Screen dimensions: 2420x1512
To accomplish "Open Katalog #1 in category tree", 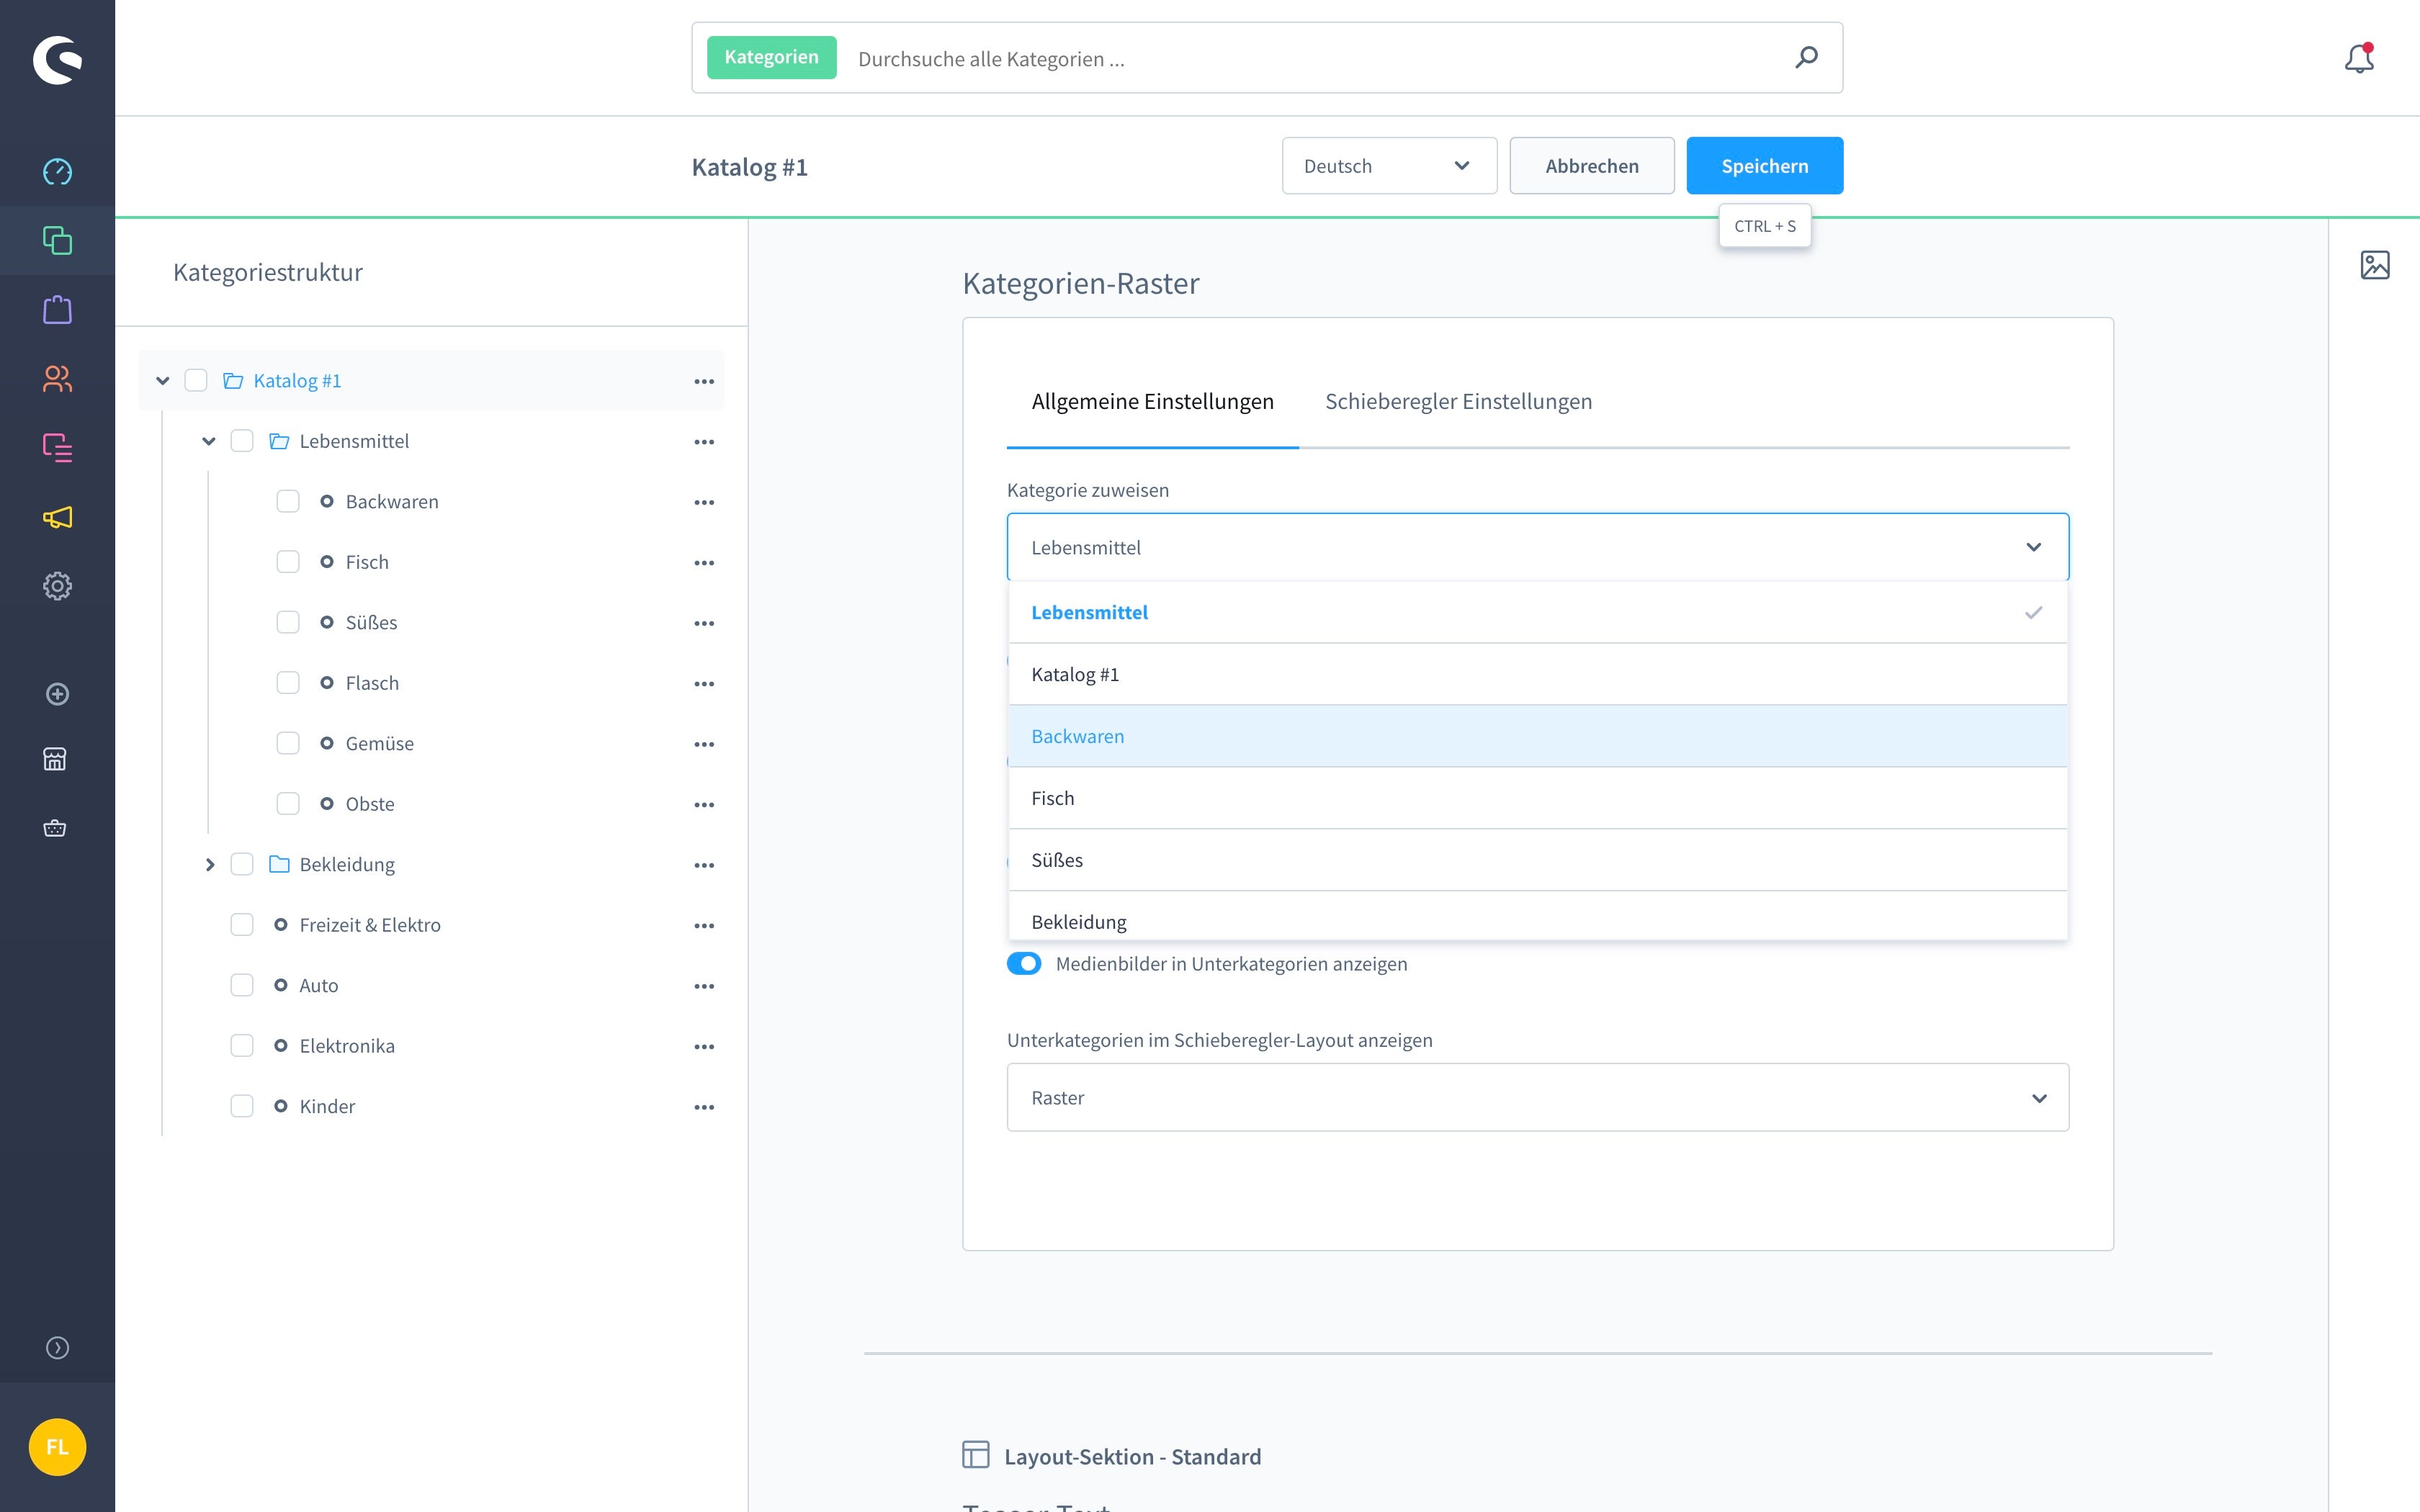I will click(x=297, y=380).
